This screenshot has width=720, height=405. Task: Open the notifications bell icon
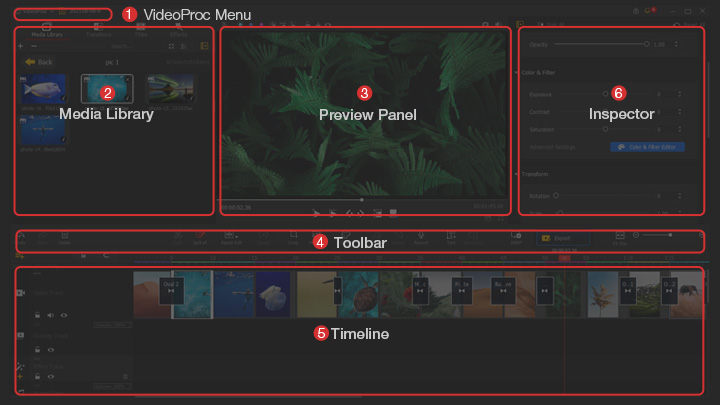click(649, 11)
